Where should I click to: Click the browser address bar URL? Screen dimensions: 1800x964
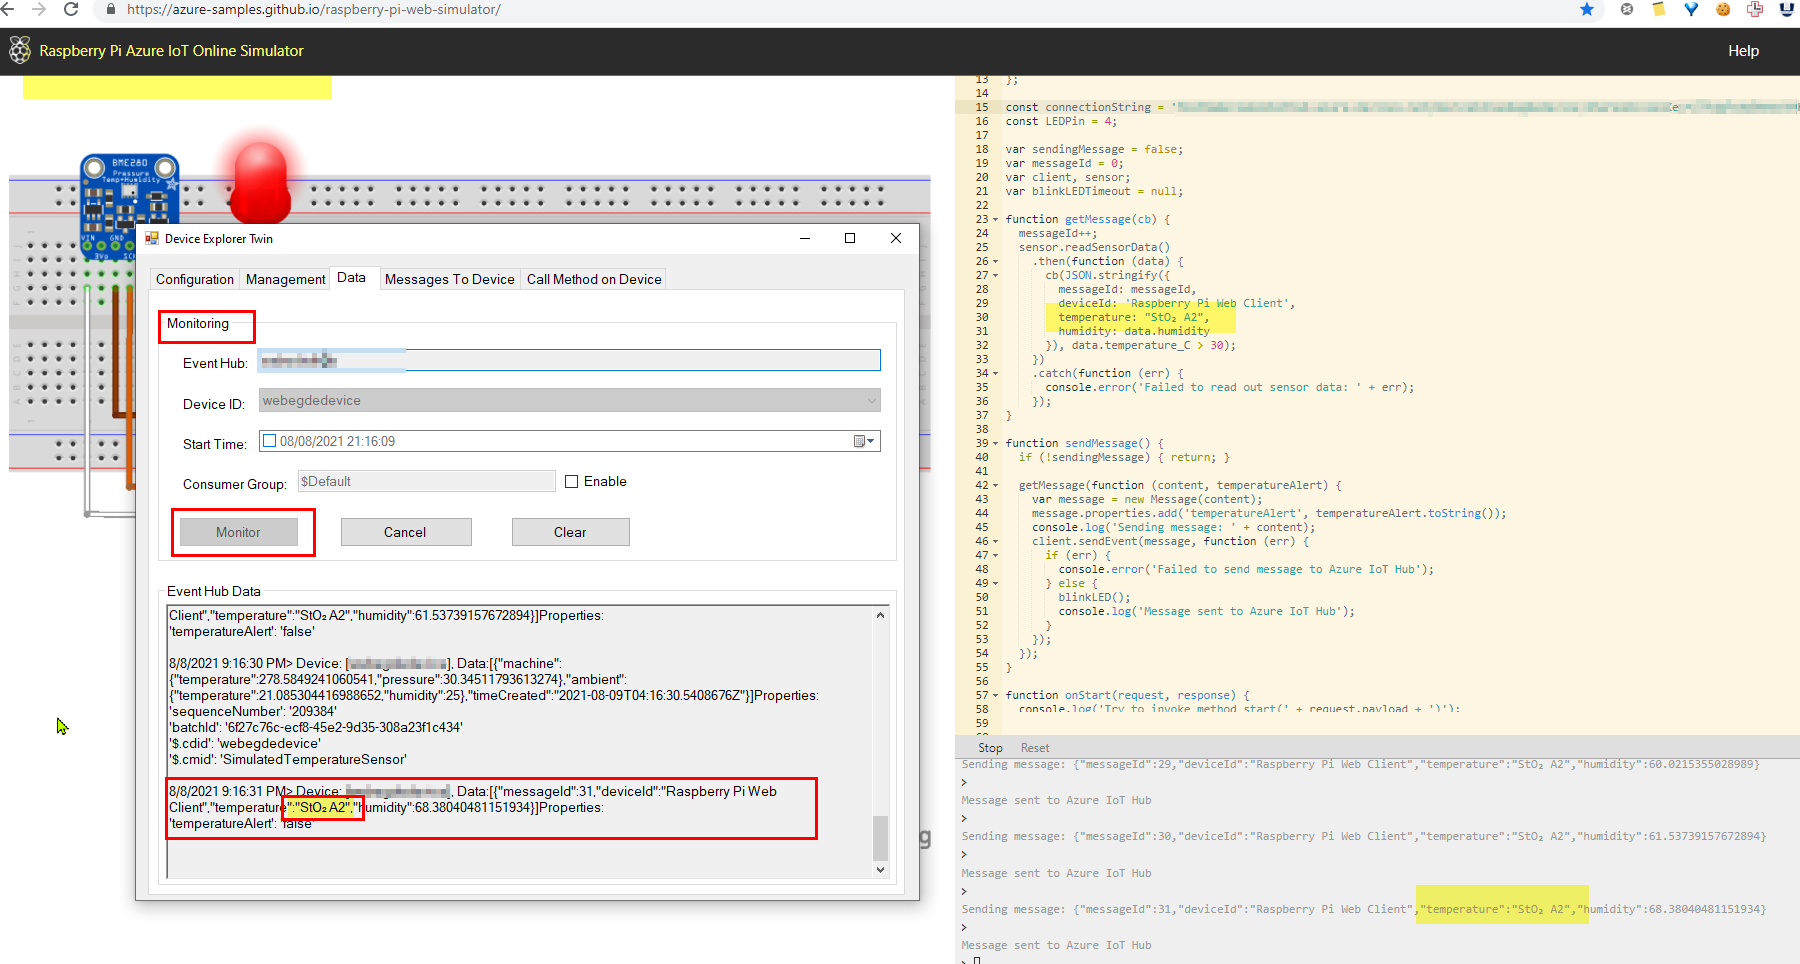tap(314, 9)
